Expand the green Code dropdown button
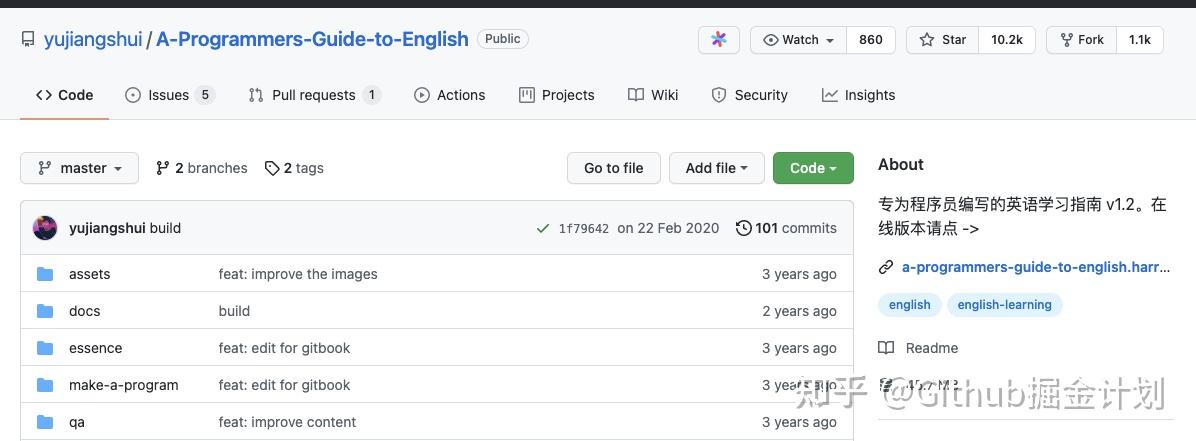 tap(812, 168)
